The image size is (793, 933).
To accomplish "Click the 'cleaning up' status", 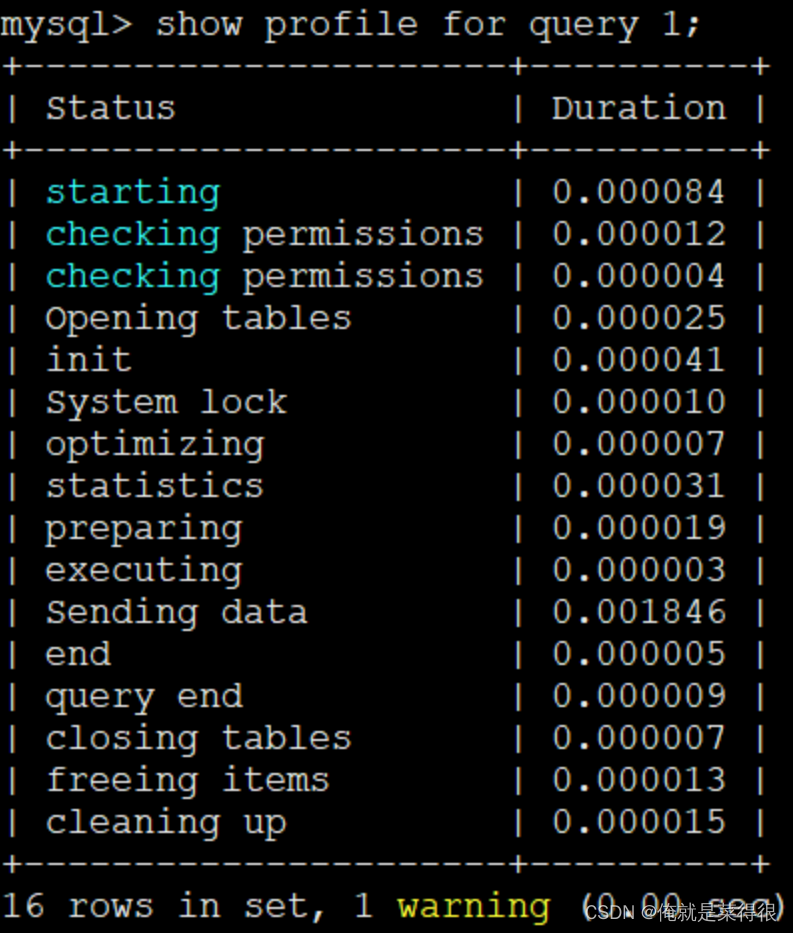I will click(166, 824).
